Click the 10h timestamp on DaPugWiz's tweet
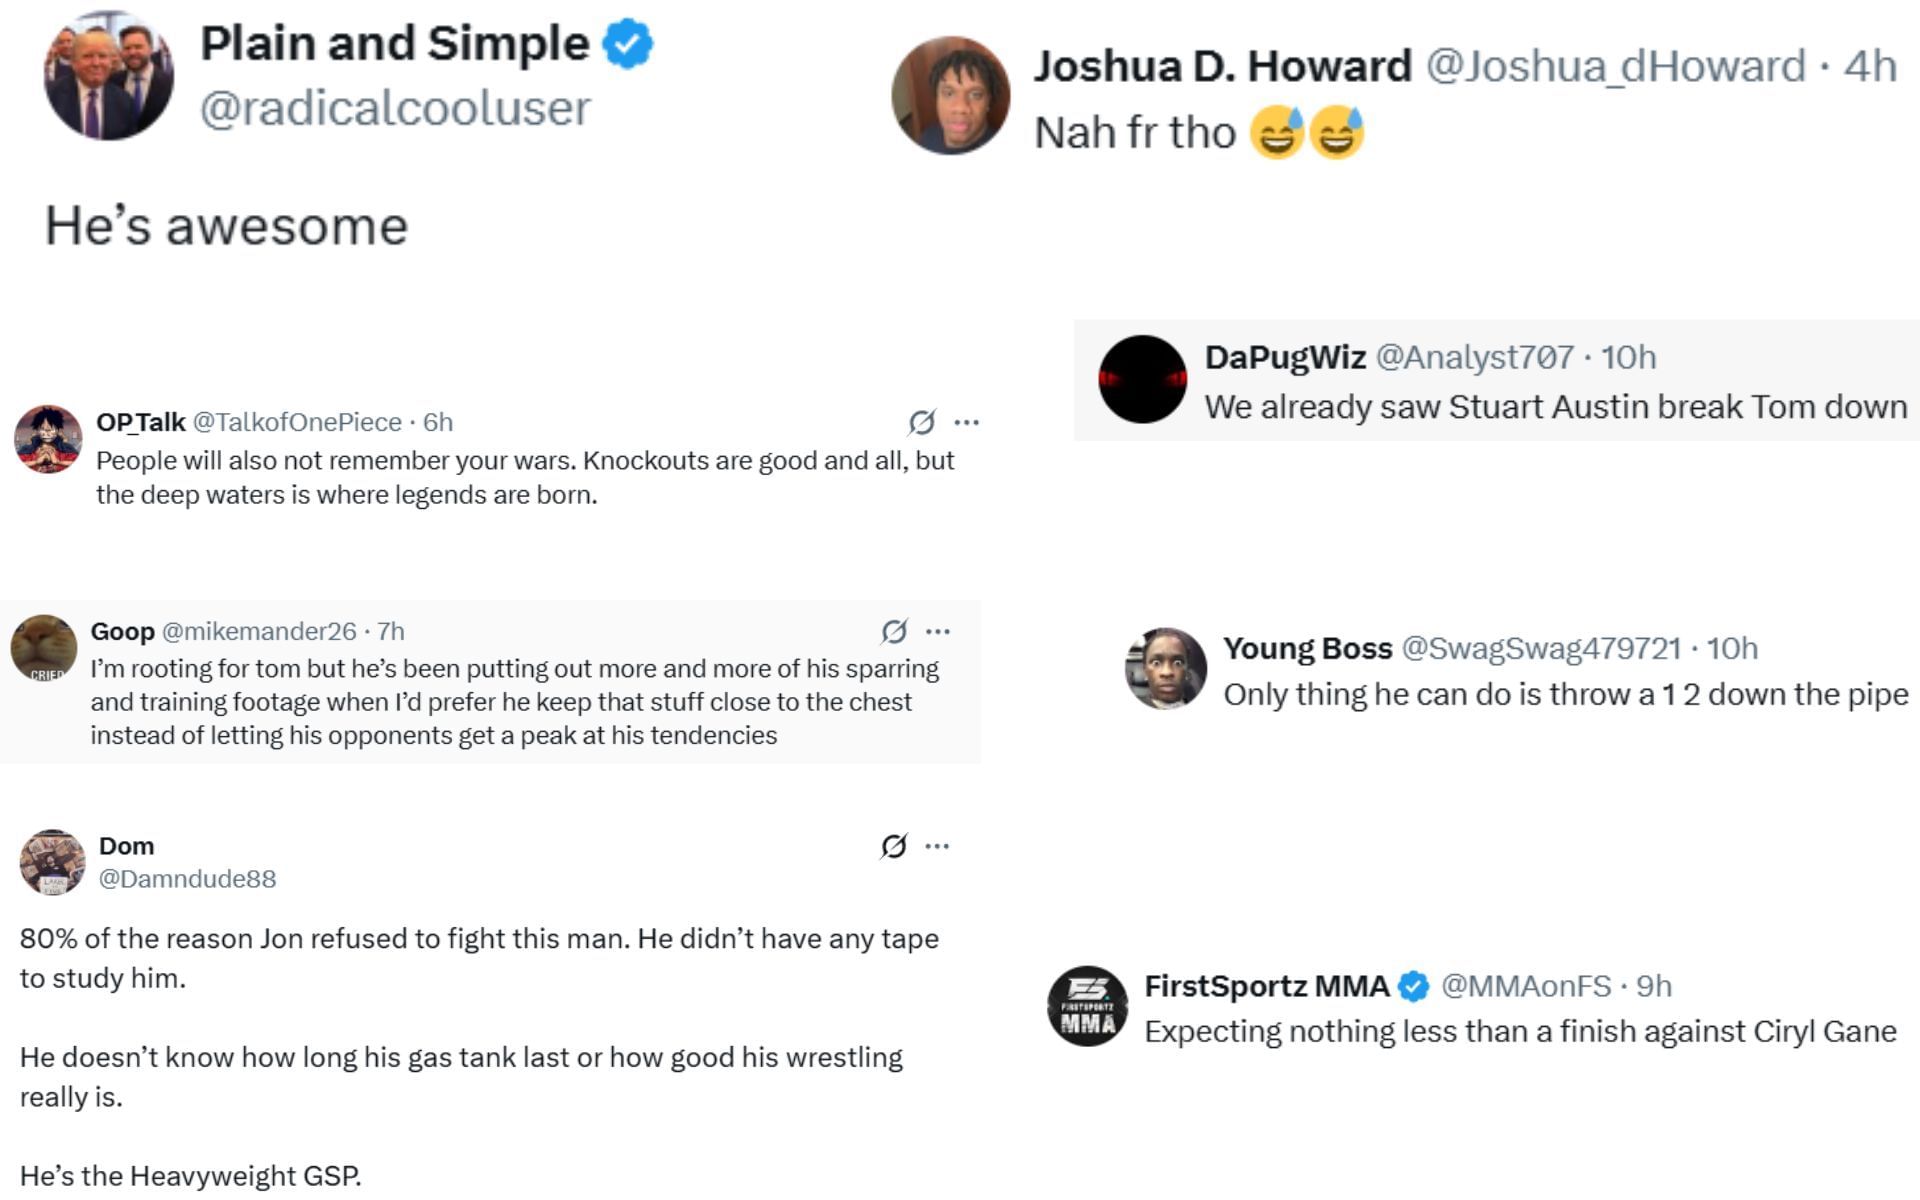Viewport: 1920px width, 1200px height. (1628, 357)
